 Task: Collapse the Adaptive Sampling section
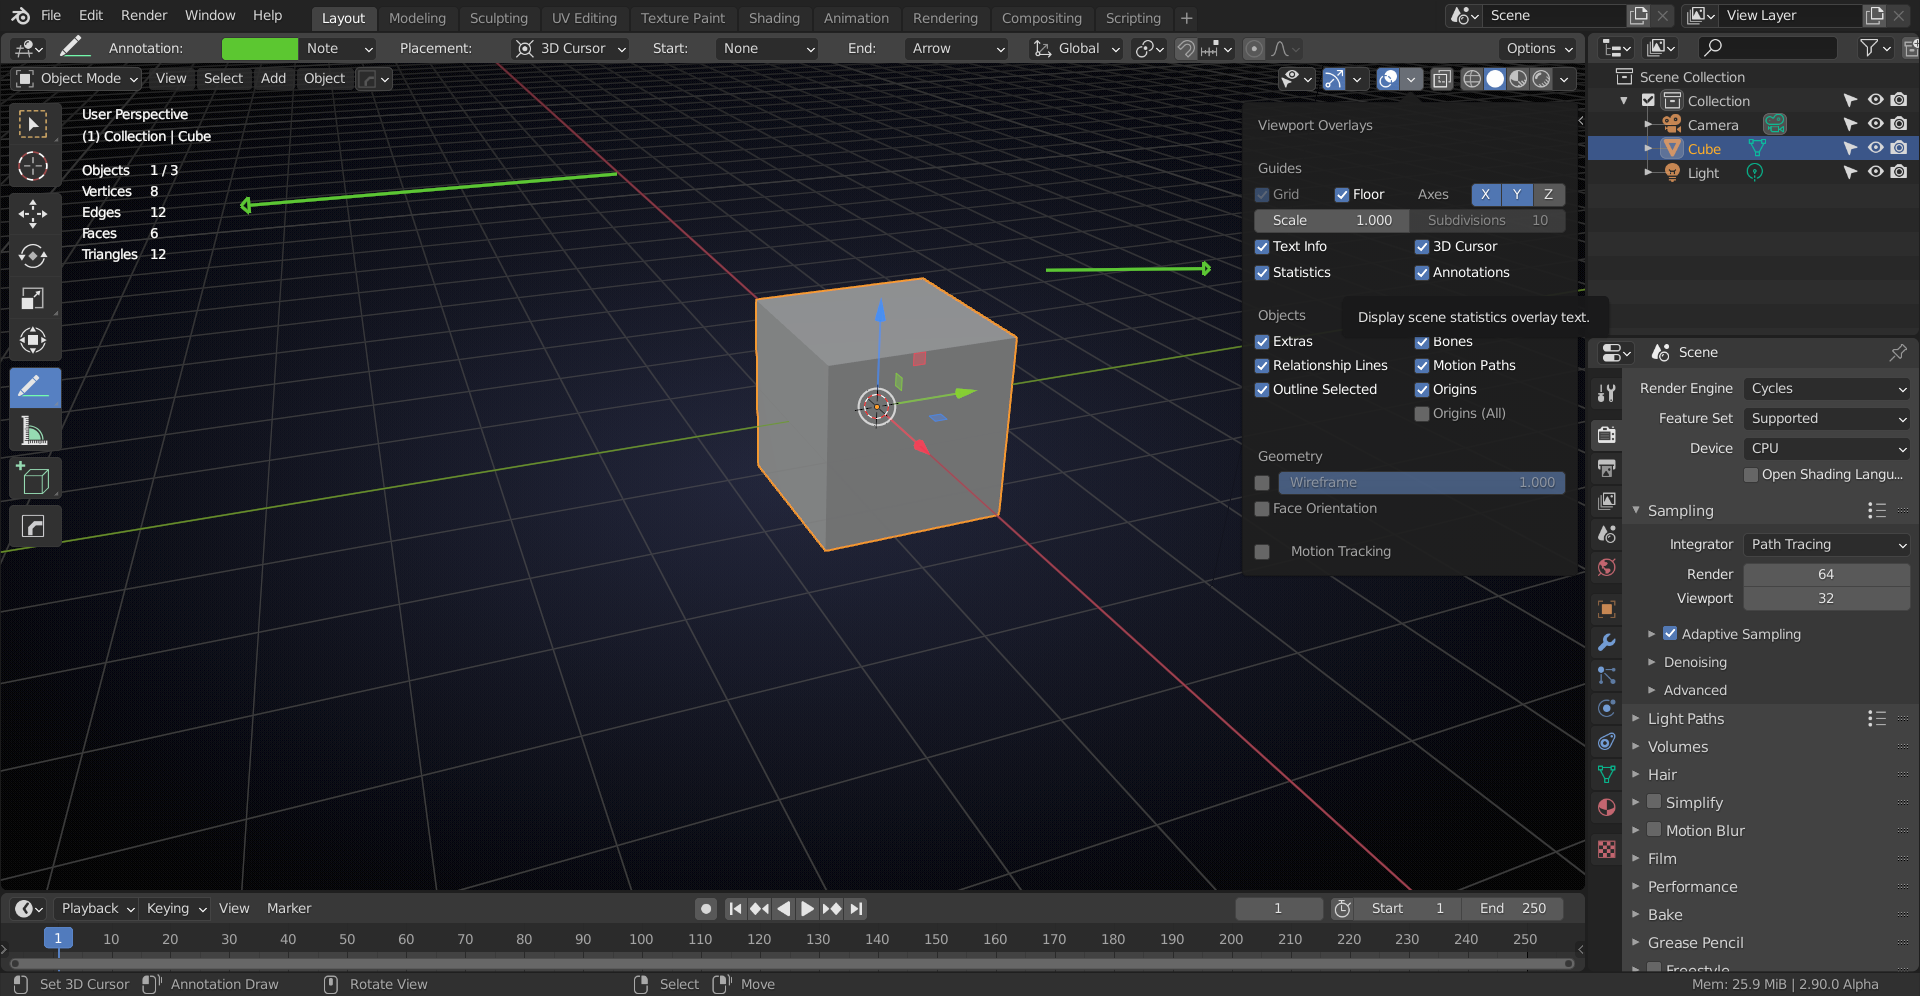1651,633
